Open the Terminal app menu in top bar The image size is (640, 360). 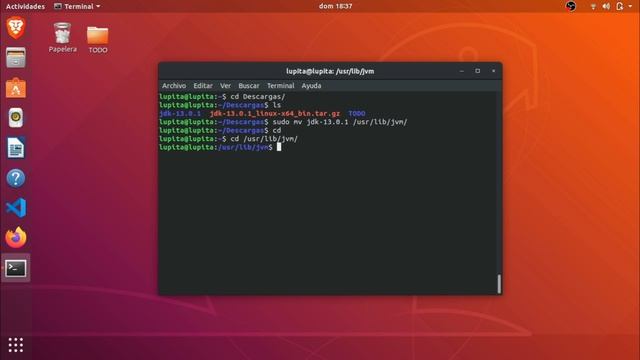point(77,6)
